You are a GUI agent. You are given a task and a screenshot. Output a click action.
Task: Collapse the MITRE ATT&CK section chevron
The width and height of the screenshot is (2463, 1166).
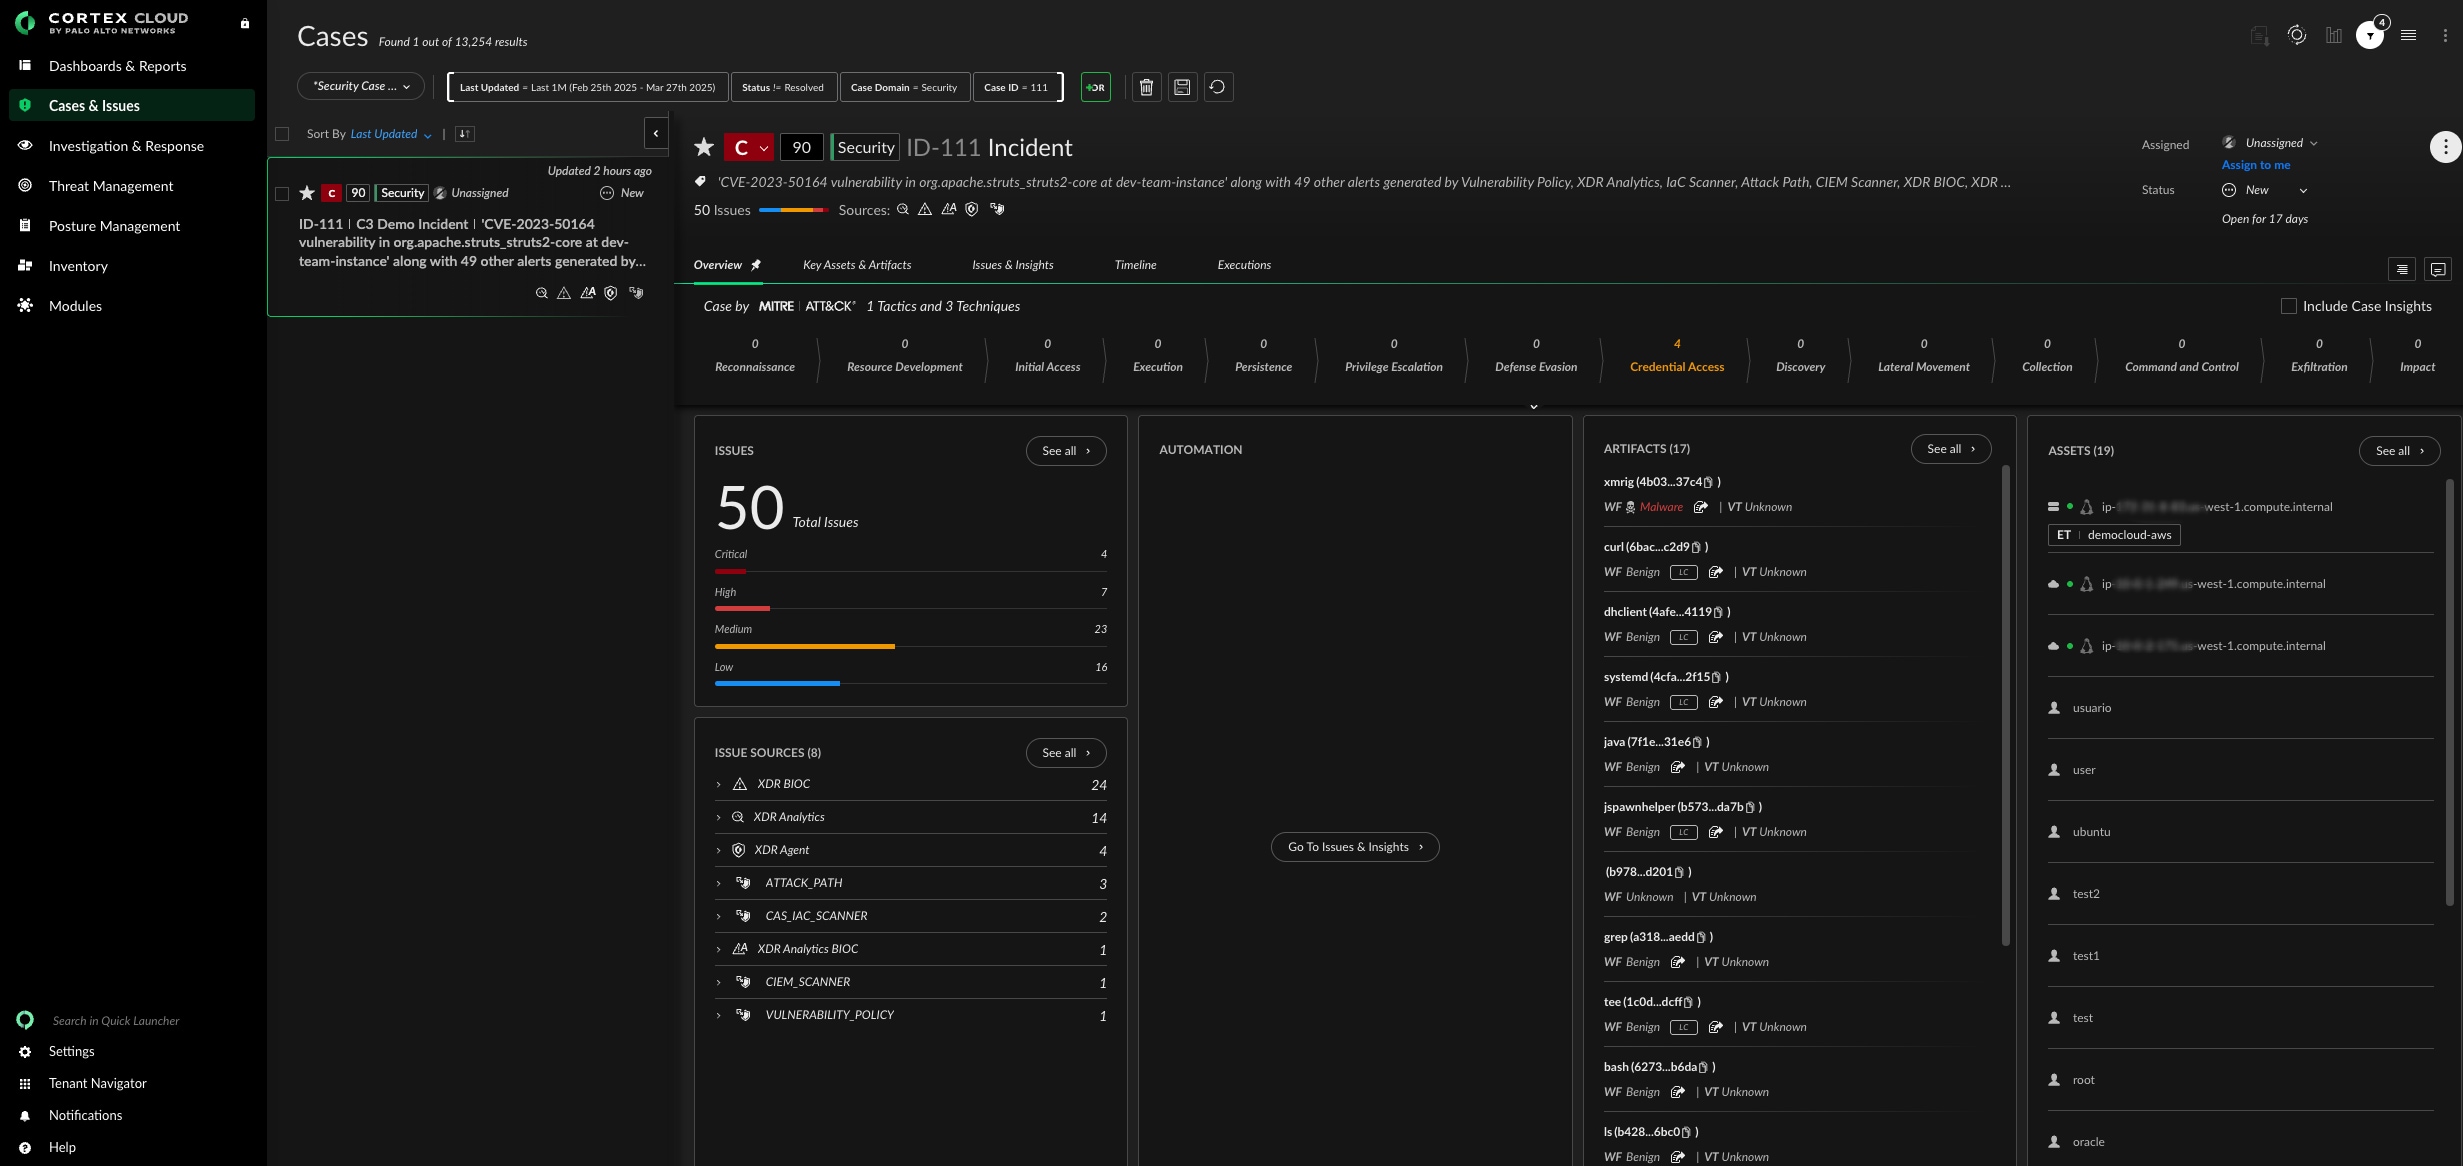click(1533, 406)
